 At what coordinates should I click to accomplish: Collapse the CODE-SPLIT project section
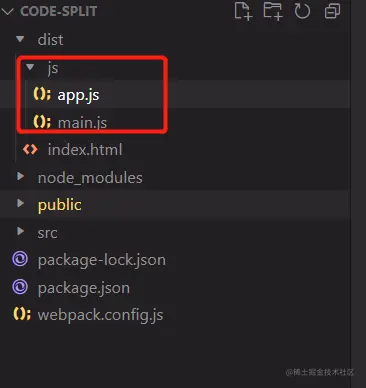pos(7,11)
